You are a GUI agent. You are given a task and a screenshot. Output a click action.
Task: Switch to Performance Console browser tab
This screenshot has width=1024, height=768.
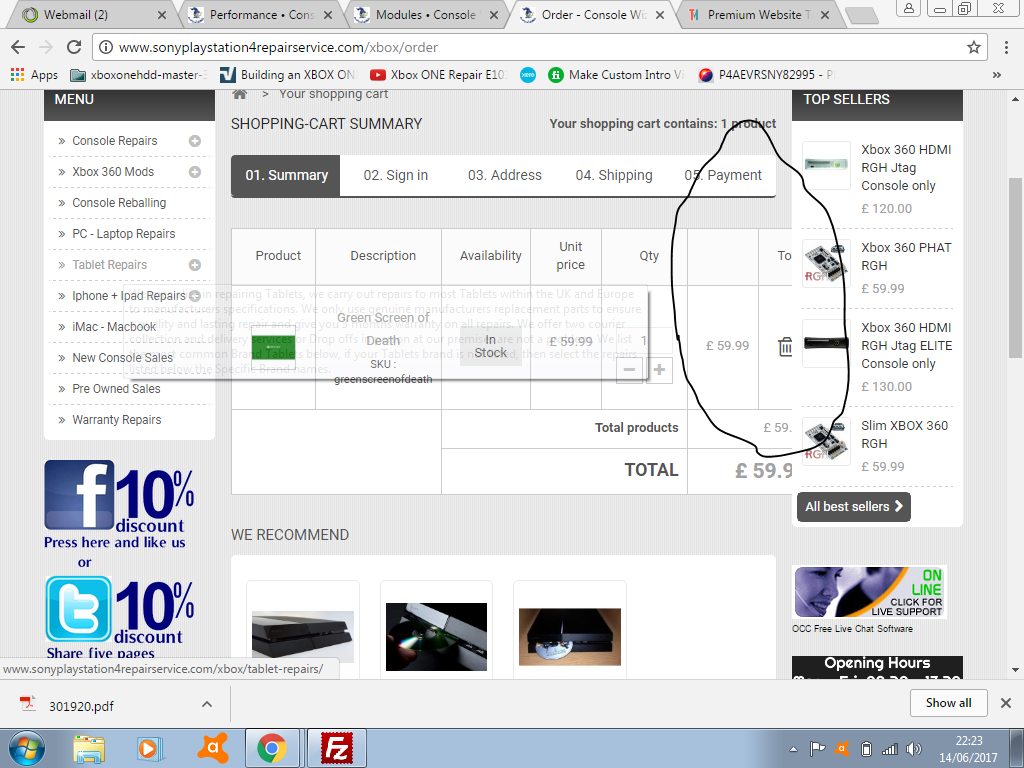(259, 14)
